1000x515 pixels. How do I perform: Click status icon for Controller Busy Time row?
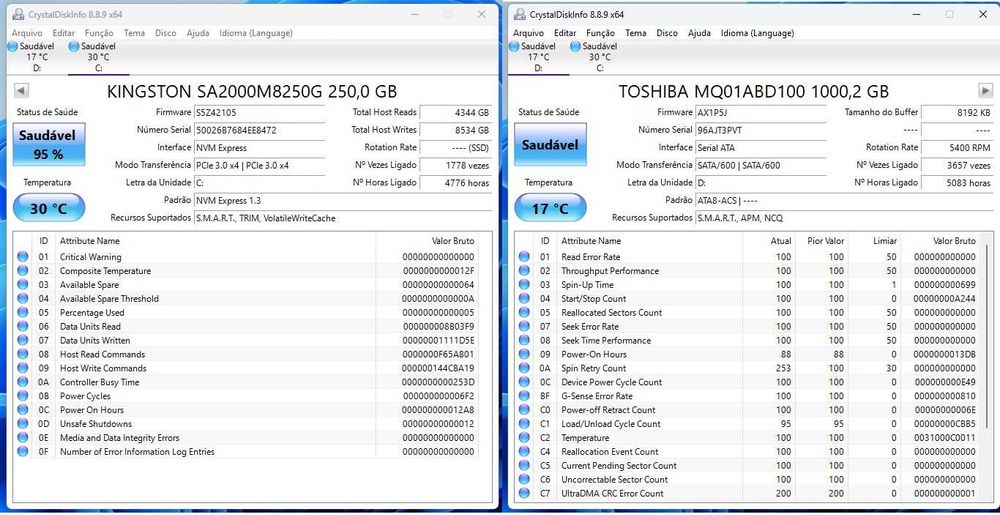pyautogui.click(x=23, y=382)
